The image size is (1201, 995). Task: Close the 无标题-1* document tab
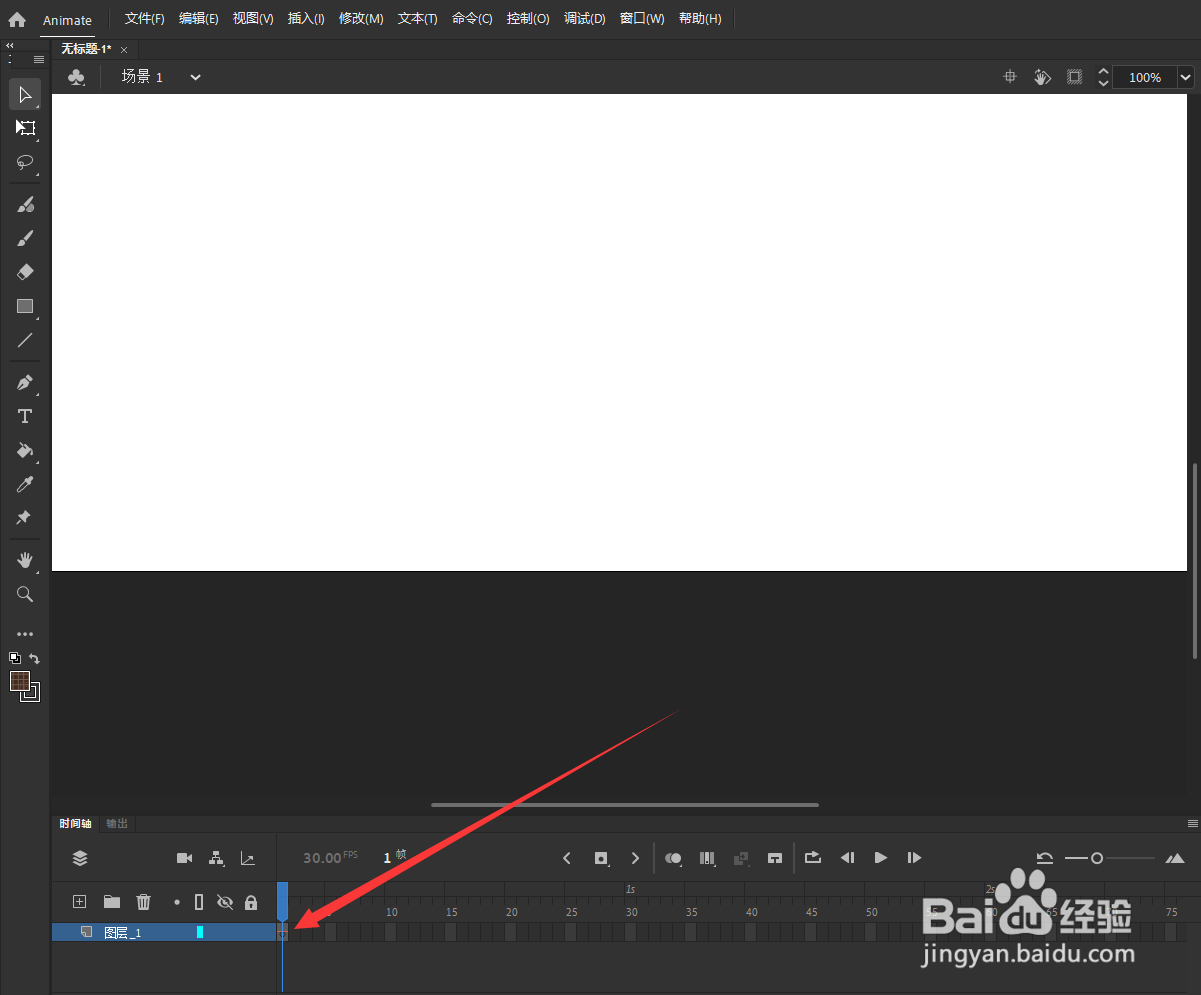click(x=124, y=49)
